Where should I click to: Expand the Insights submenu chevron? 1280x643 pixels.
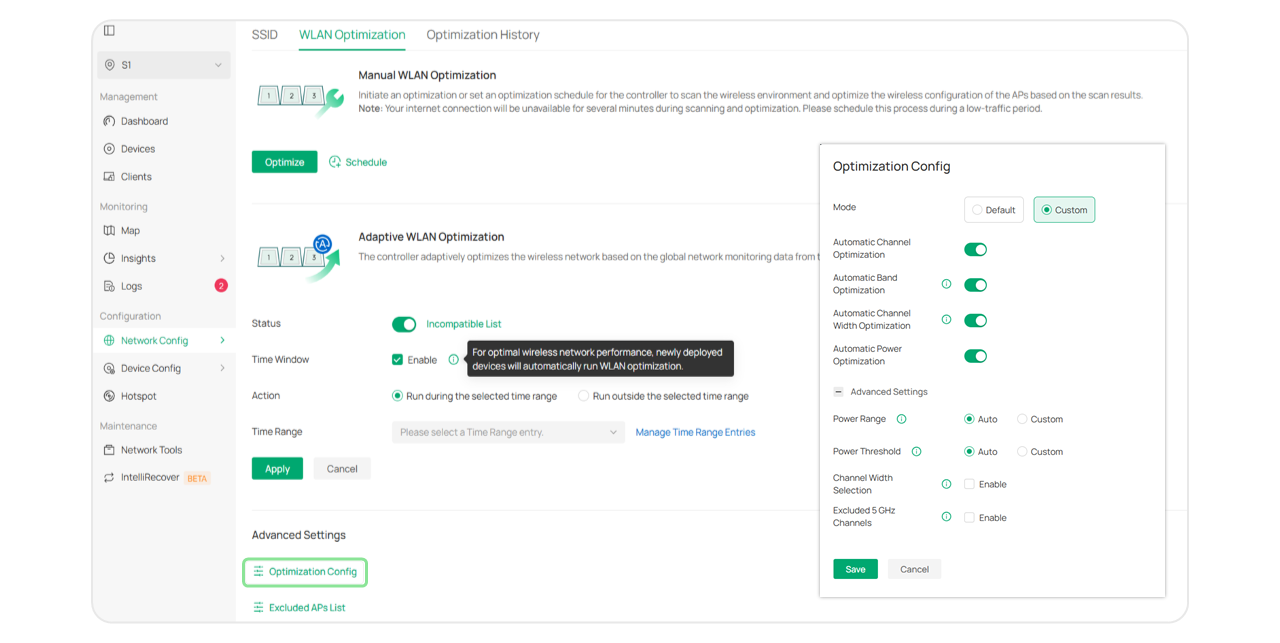click(x=222, y=258)
